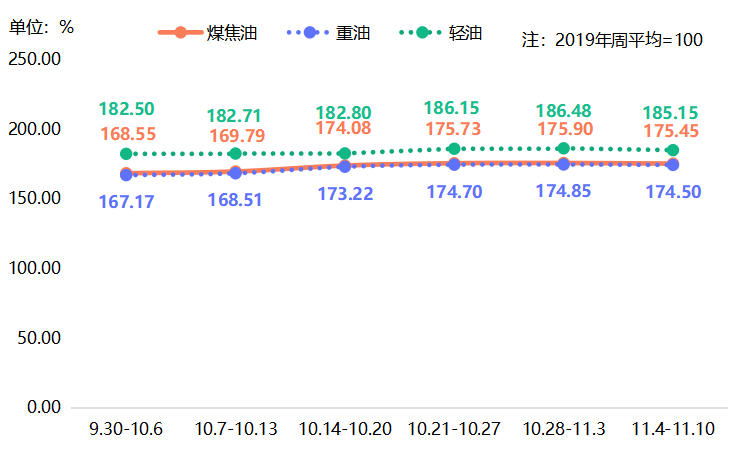Select green 轻油 point for 10.21-10.27

[x=454, y=149]
